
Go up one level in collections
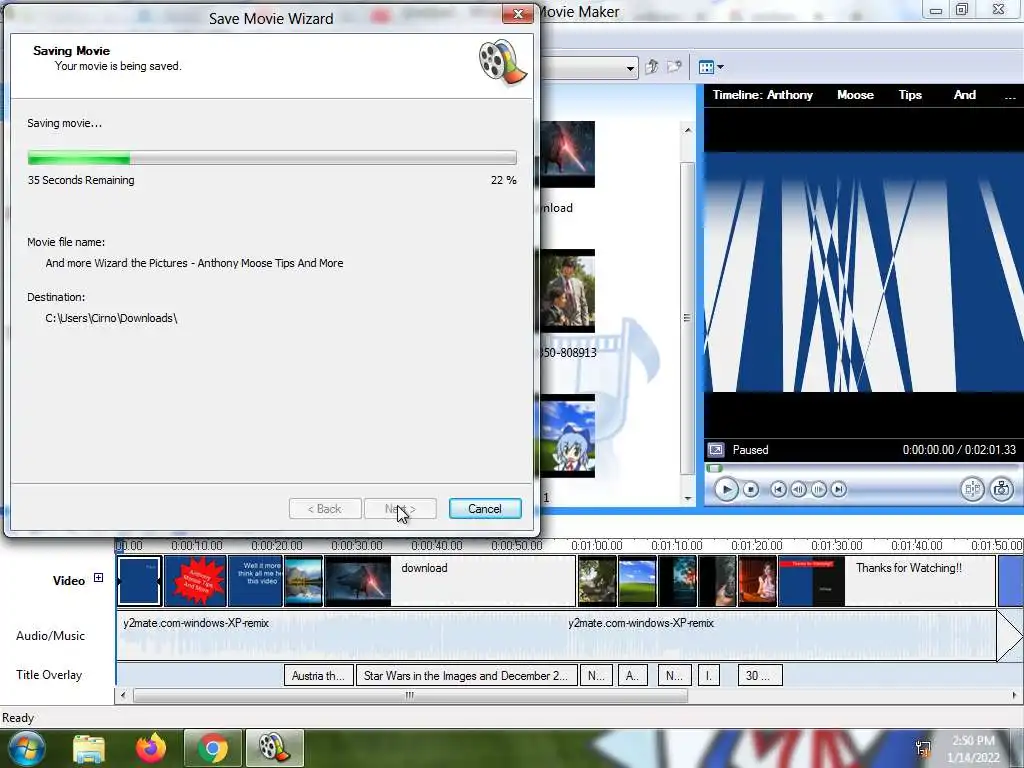pos(651,67)
